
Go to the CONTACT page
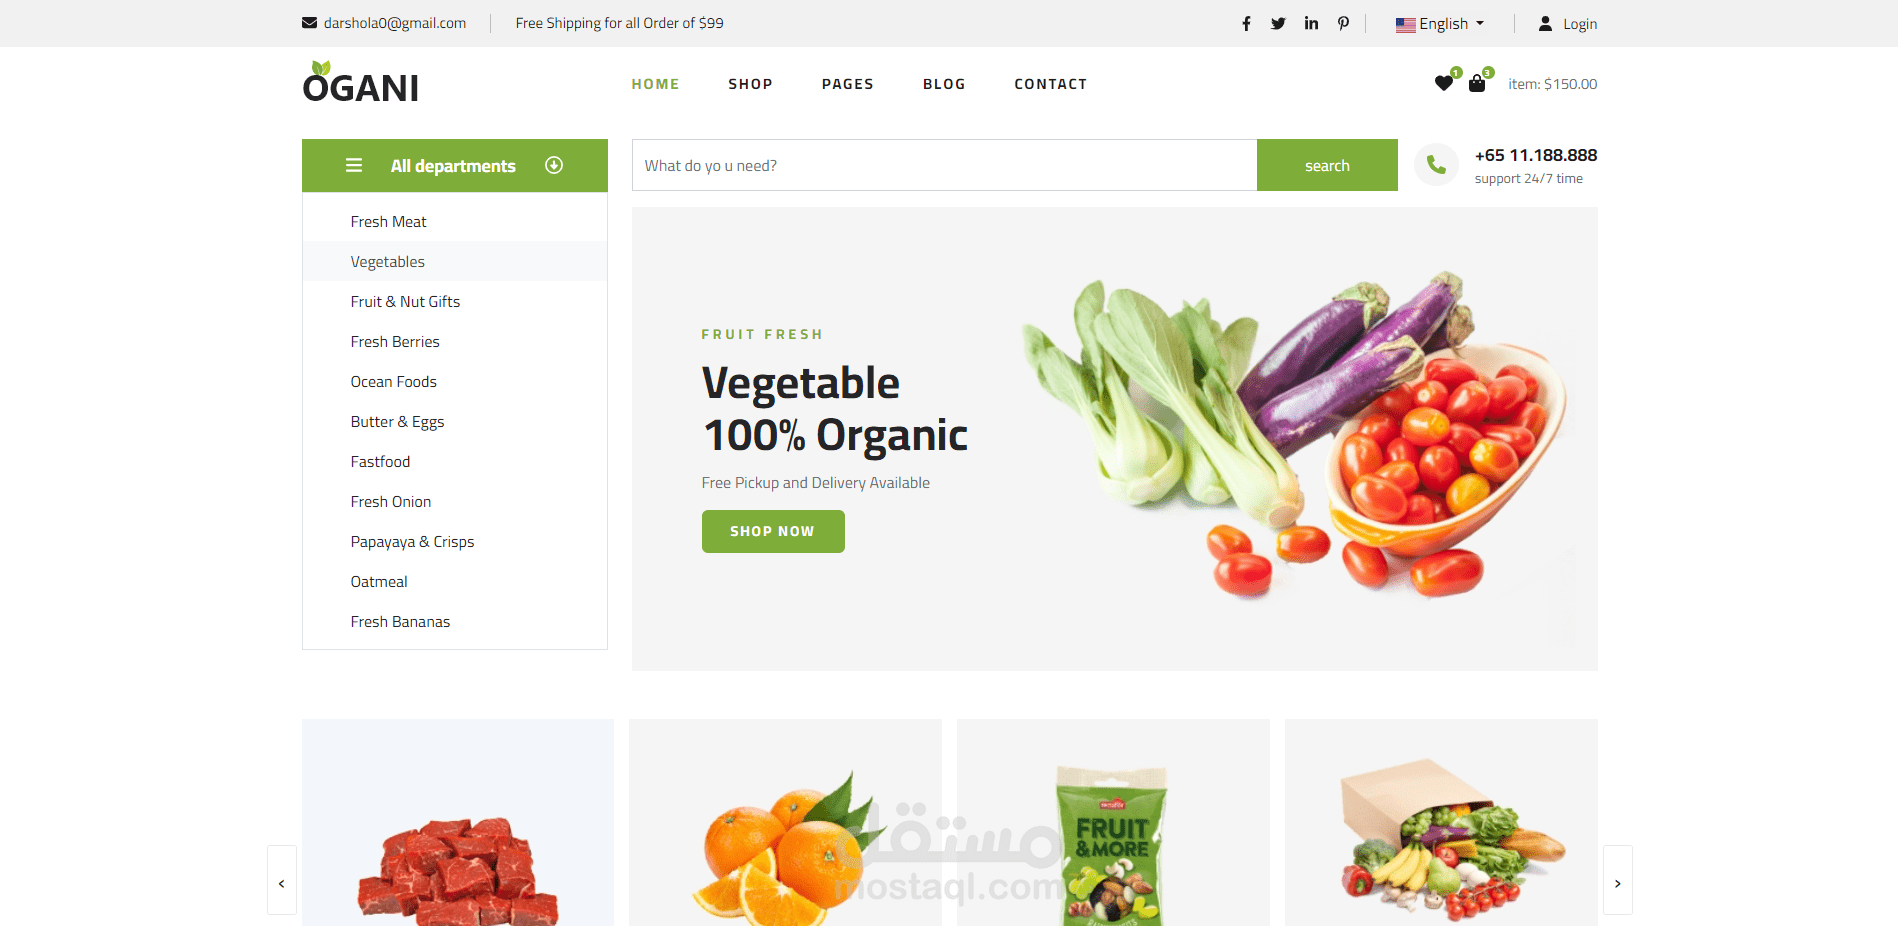click(1051, 84)
